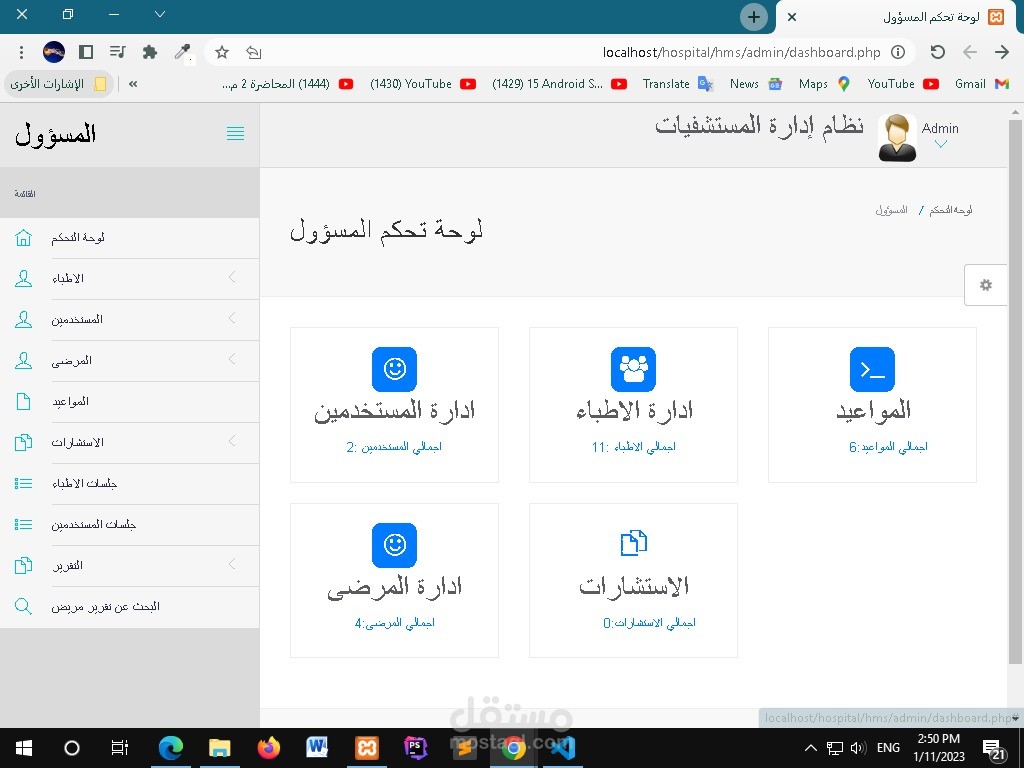Click the list icon beside جلسات المستخدمين

[24, 524]
